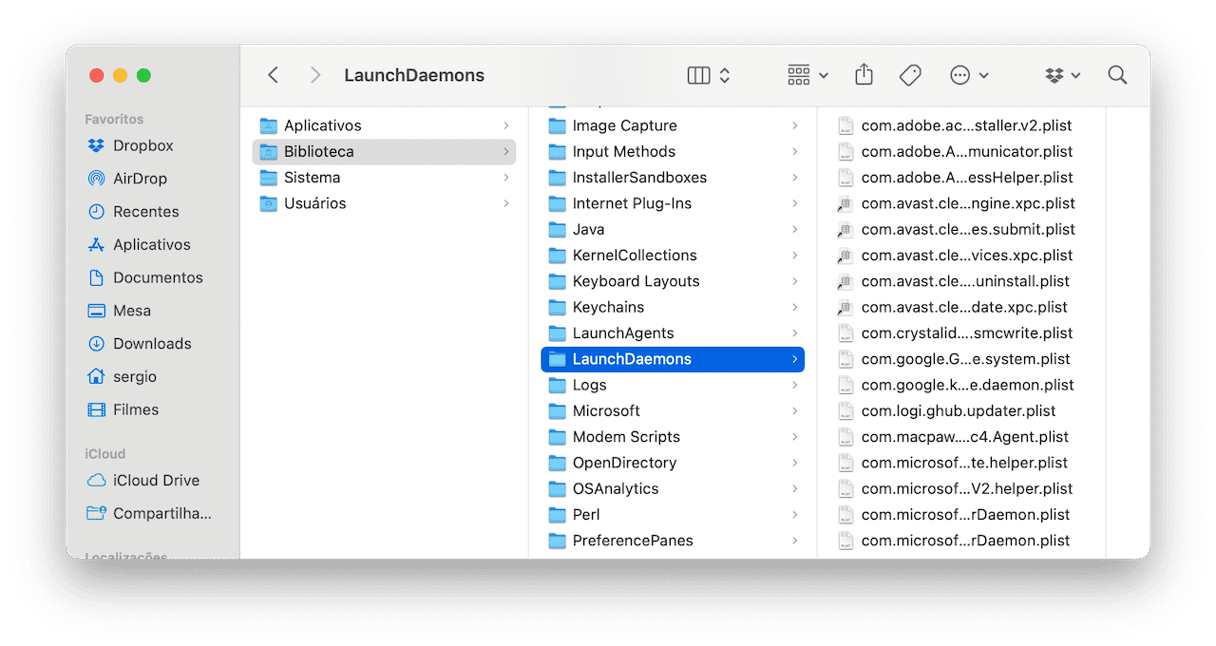The image size is (1216, 646).
Task: Open the group-by grid dropdown
Action: click(x=808, y=75)
